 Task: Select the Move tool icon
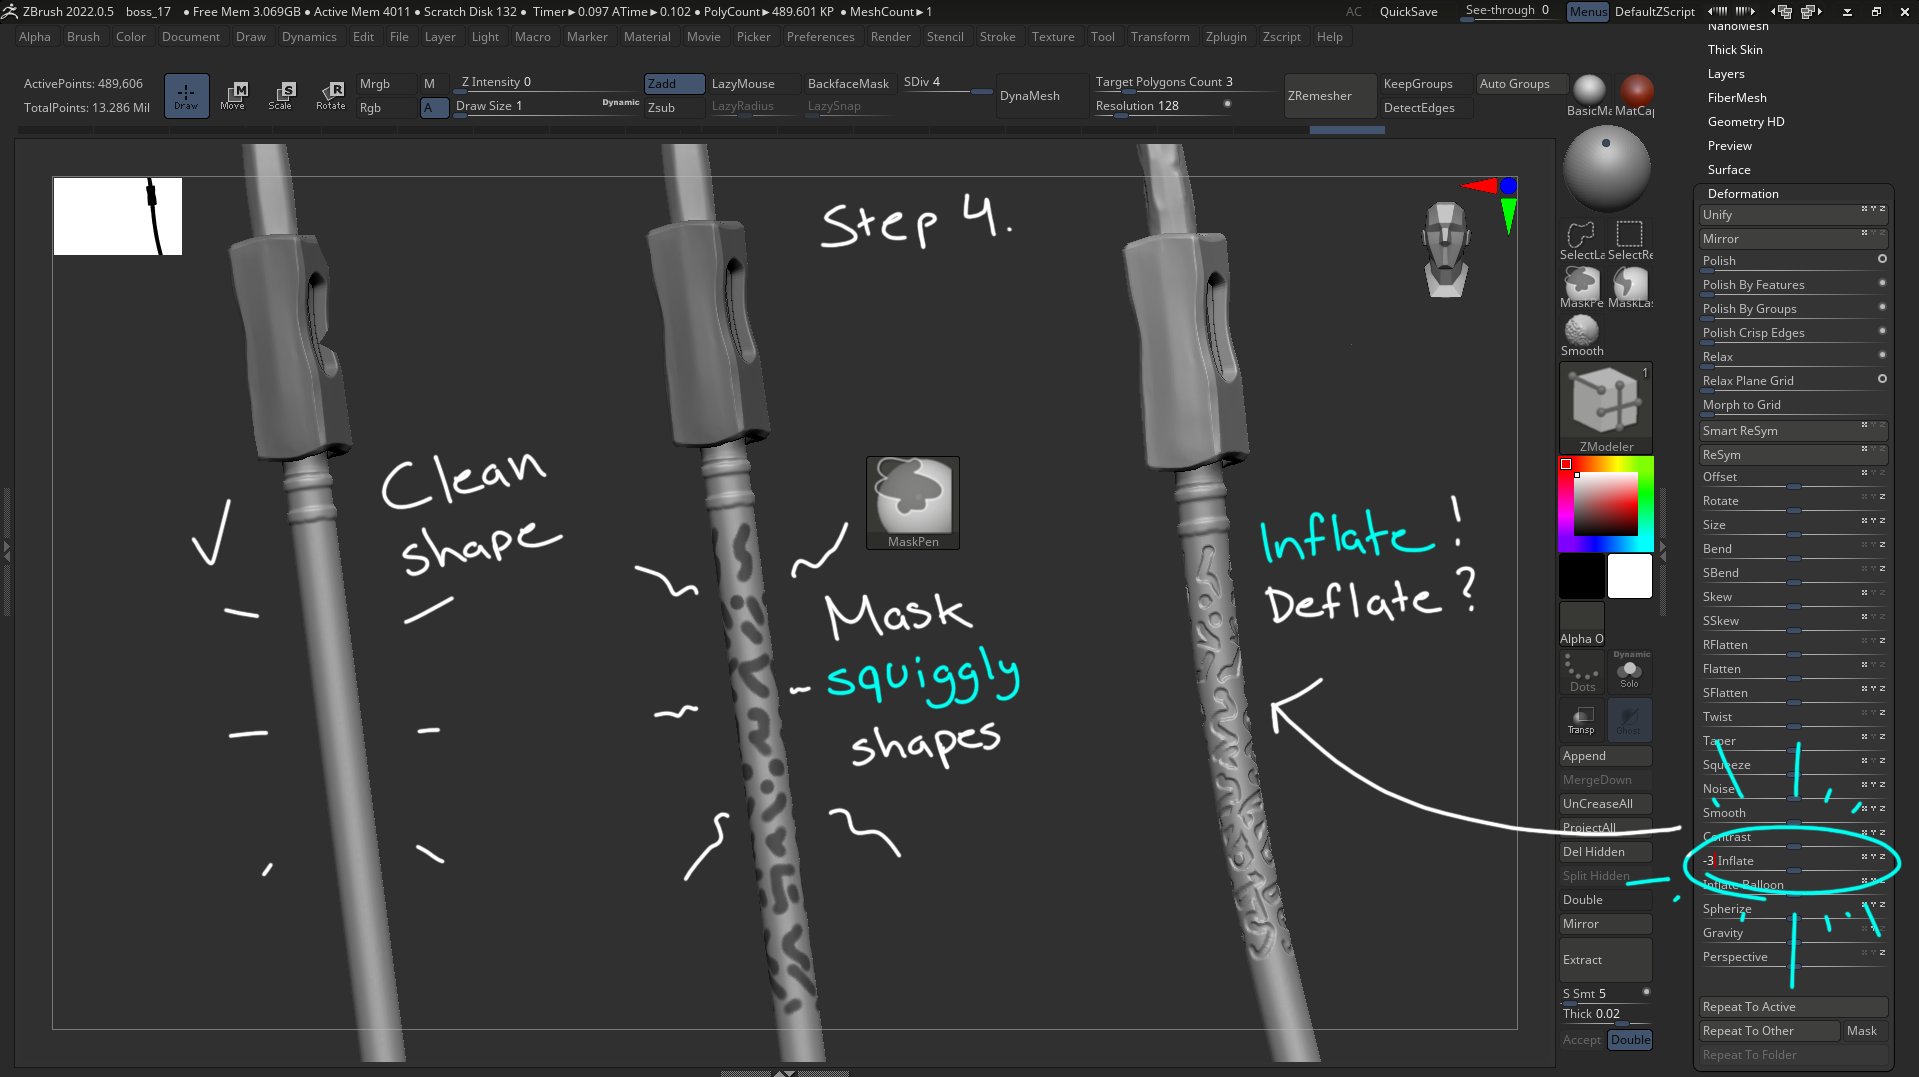233,95
